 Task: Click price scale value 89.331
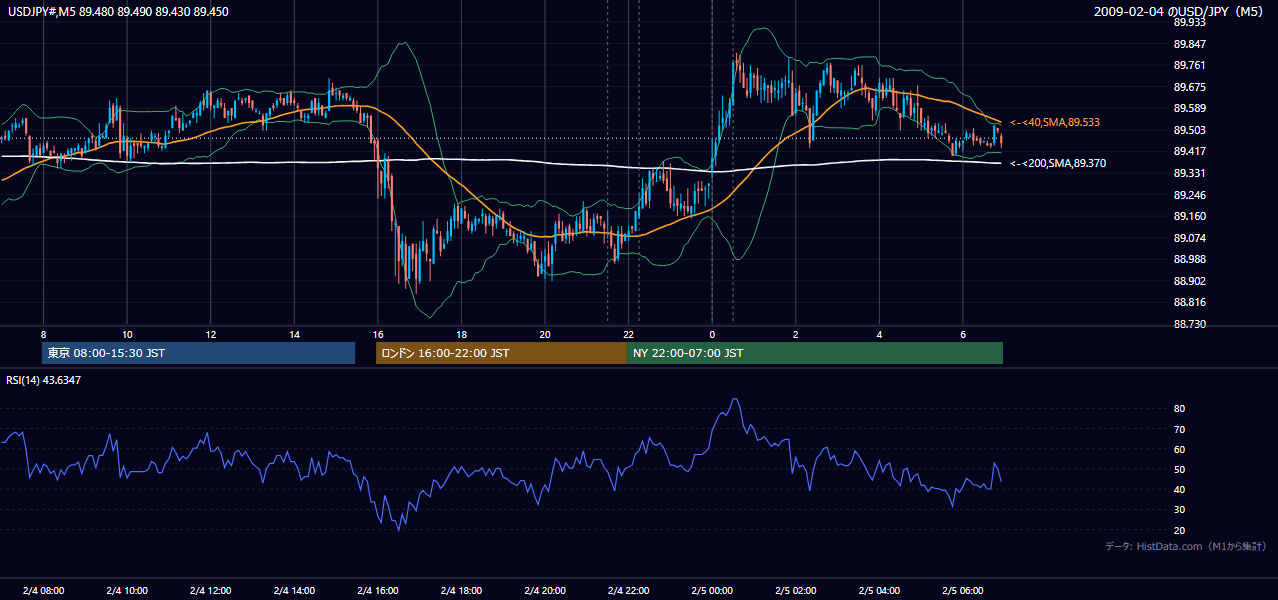[x=1190, y=173]
